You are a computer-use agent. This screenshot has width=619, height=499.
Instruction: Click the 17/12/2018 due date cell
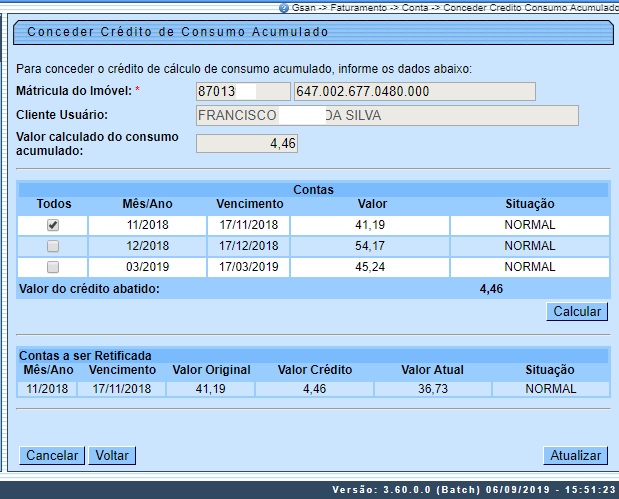click(x=248, y=247)
